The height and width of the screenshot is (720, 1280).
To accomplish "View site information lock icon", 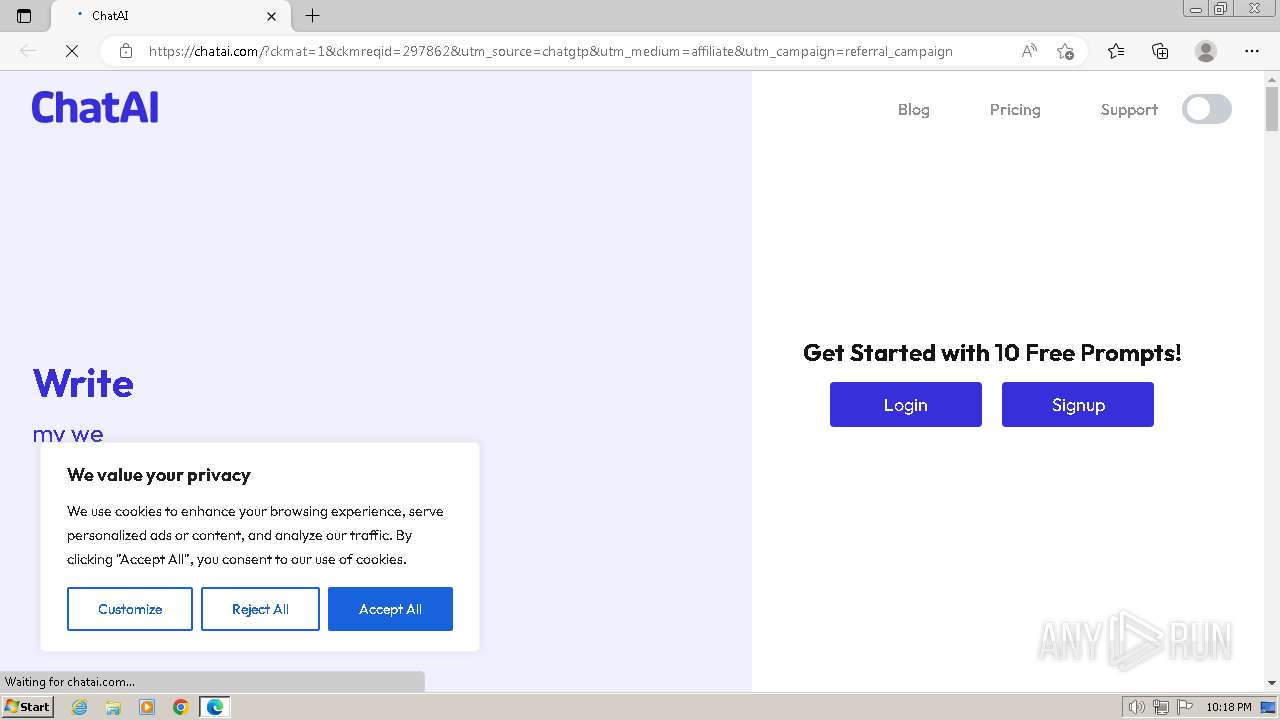I will pyautogui.click(x=125, y=51).
